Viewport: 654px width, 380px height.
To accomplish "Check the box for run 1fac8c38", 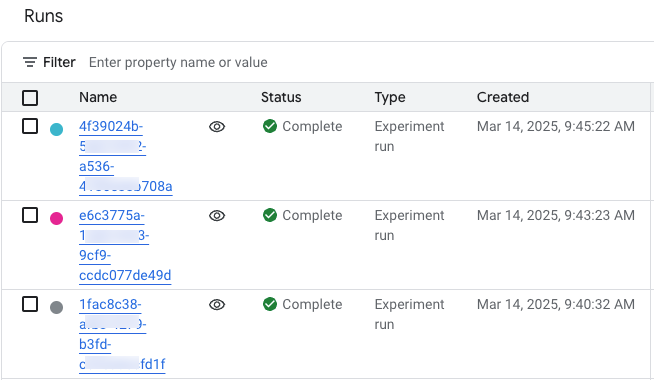I will (x=30, y=305).
